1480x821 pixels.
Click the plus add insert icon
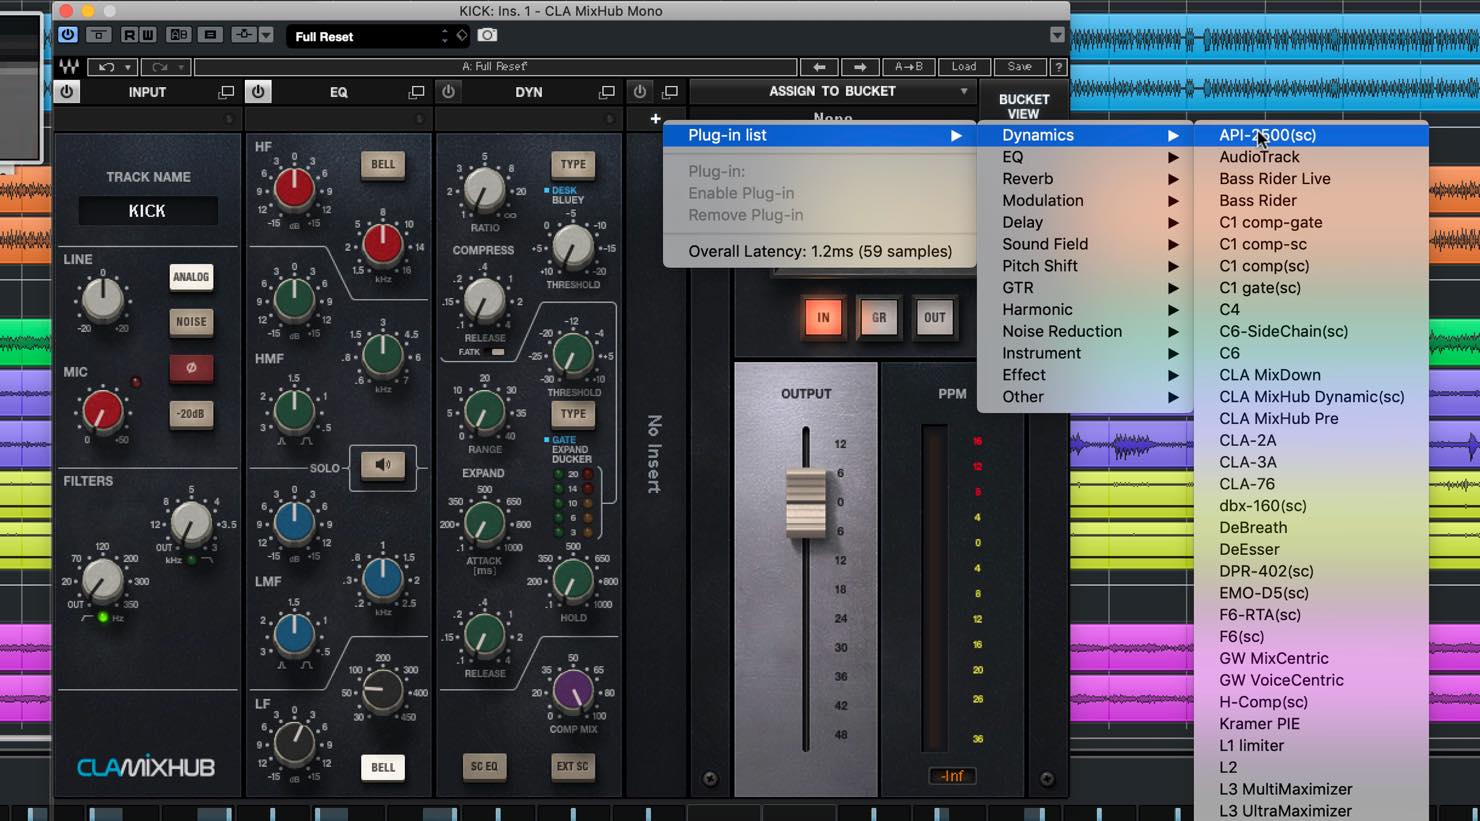pyautogui.click(x=655, y=118)
